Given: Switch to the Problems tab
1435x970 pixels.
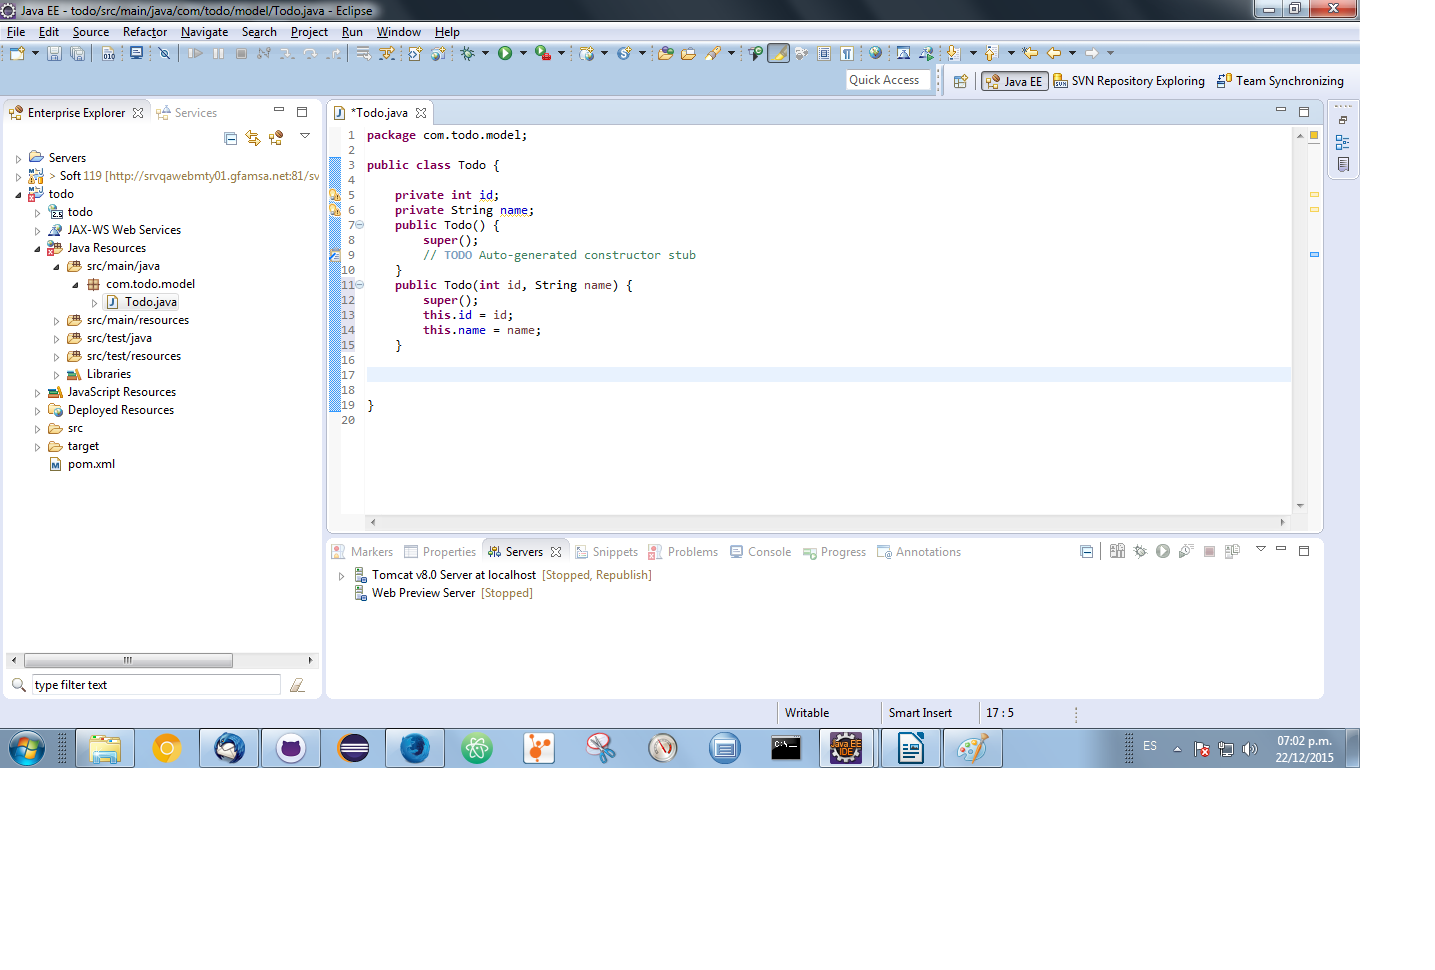Looking at the screenshot, I should click(683, 552).
